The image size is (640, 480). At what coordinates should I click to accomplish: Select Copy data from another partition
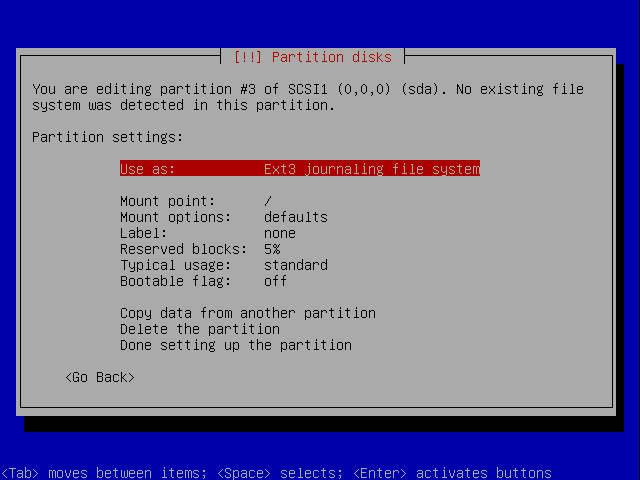[248, 313]
